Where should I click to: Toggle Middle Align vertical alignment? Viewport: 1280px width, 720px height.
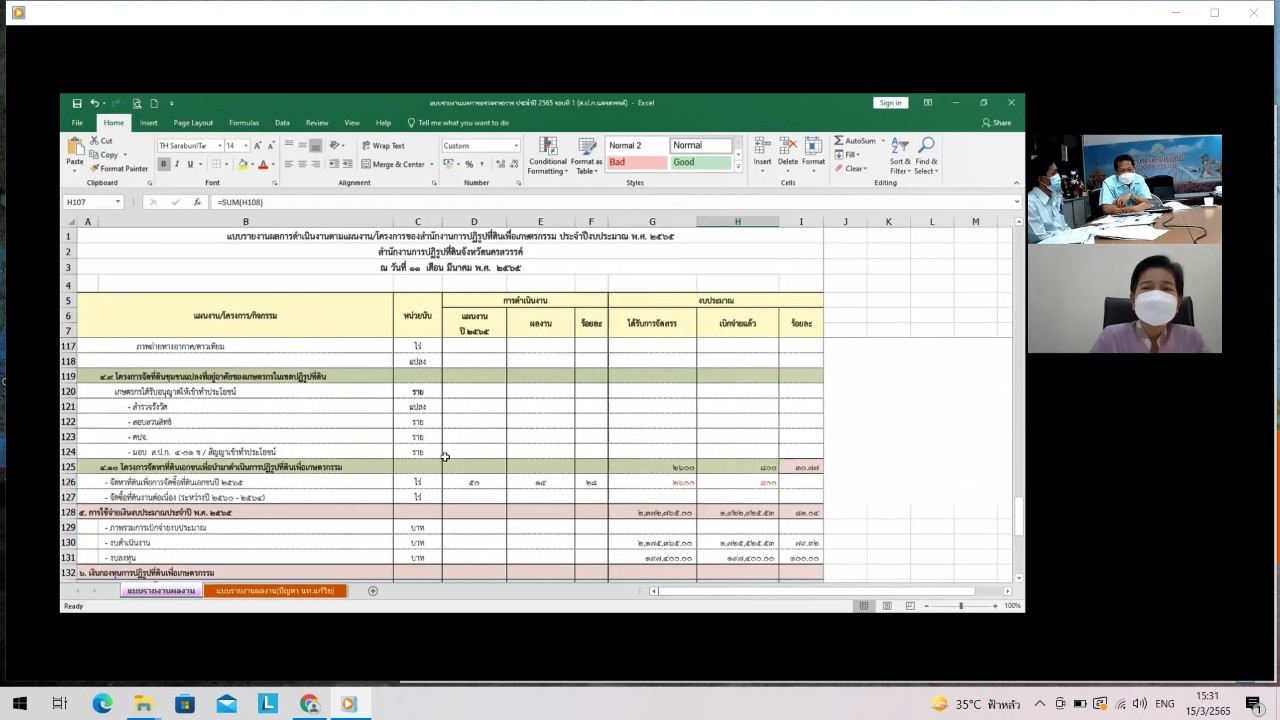(x=302, y=146)
